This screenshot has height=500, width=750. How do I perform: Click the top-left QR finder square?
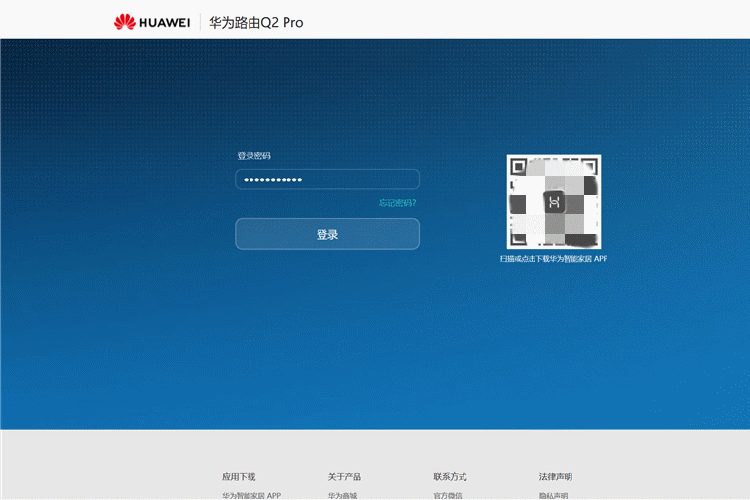tap(517, 165)
